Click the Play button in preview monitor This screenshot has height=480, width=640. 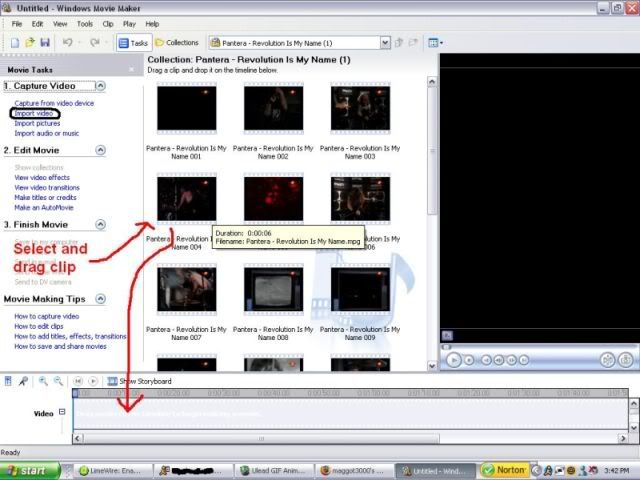tap(453, 360)
